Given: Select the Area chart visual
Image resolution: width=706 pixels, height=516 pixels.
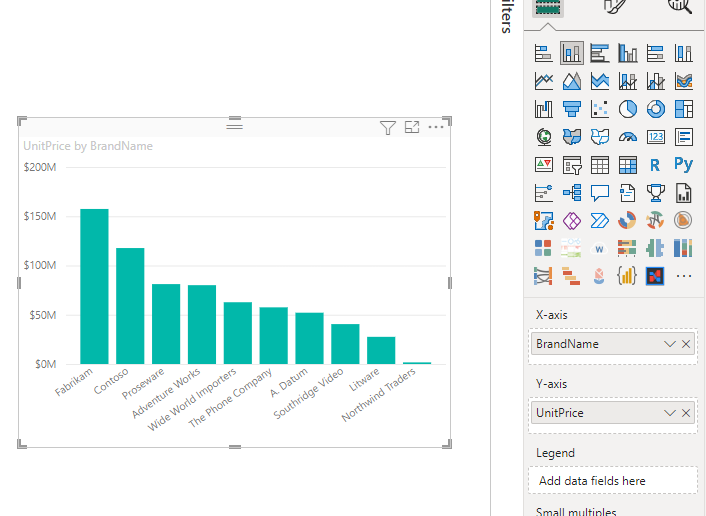Looking at the screenshot, I should [572, 81].
